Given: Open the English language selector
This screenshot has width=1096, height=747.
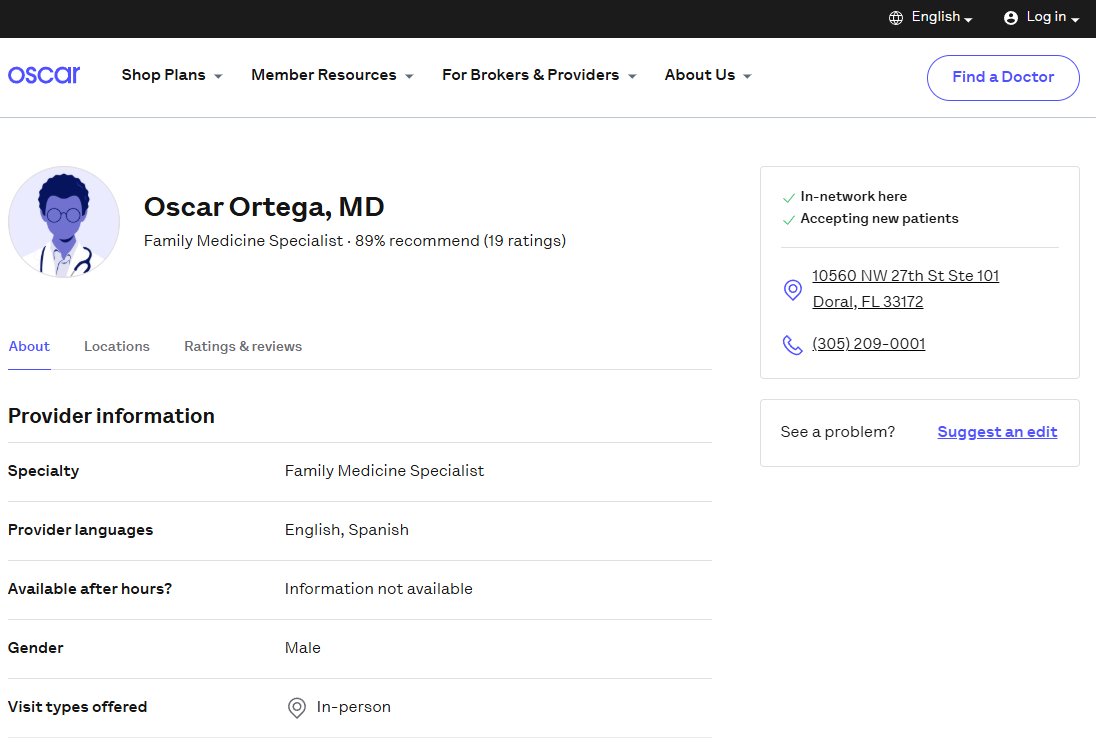Looking at the screenshot, I should click(941, 17).
